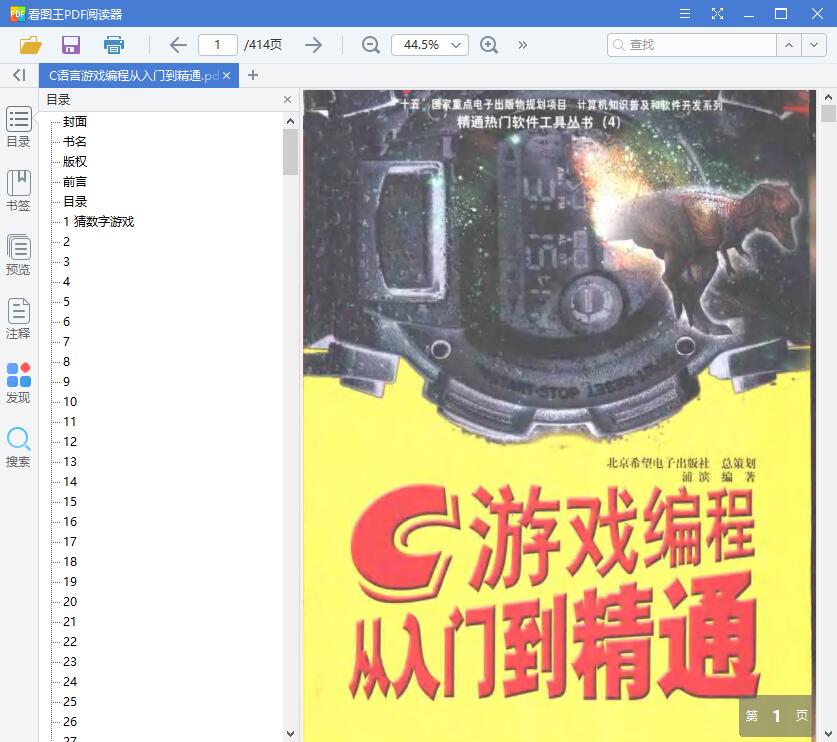
Task: Click the outline panel scroll up arrow
Action: (290, 121)
